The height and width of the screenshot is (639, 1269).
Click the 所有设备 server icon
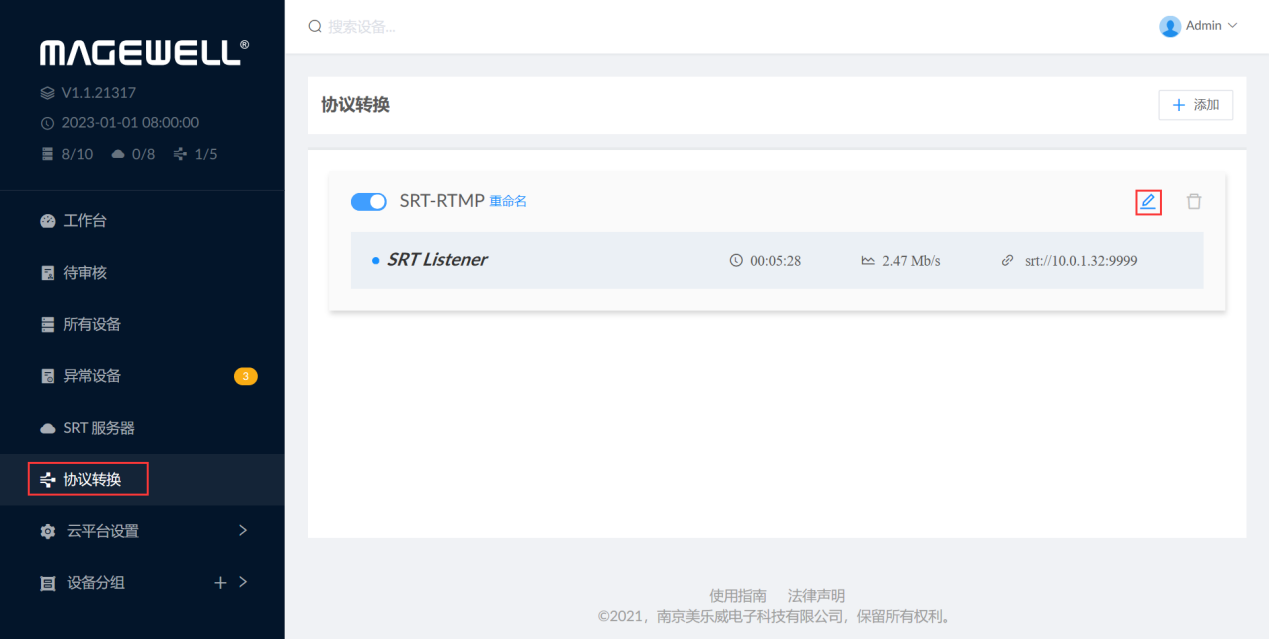tap(47, 325)
